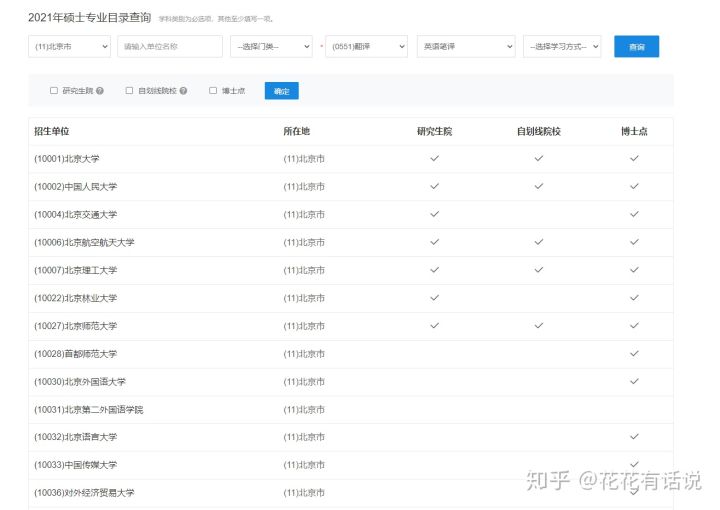Click 中国人民大学 row's 研究生院 checkmark
Viewport: 720px width, 510px height.
click(434, 186)
